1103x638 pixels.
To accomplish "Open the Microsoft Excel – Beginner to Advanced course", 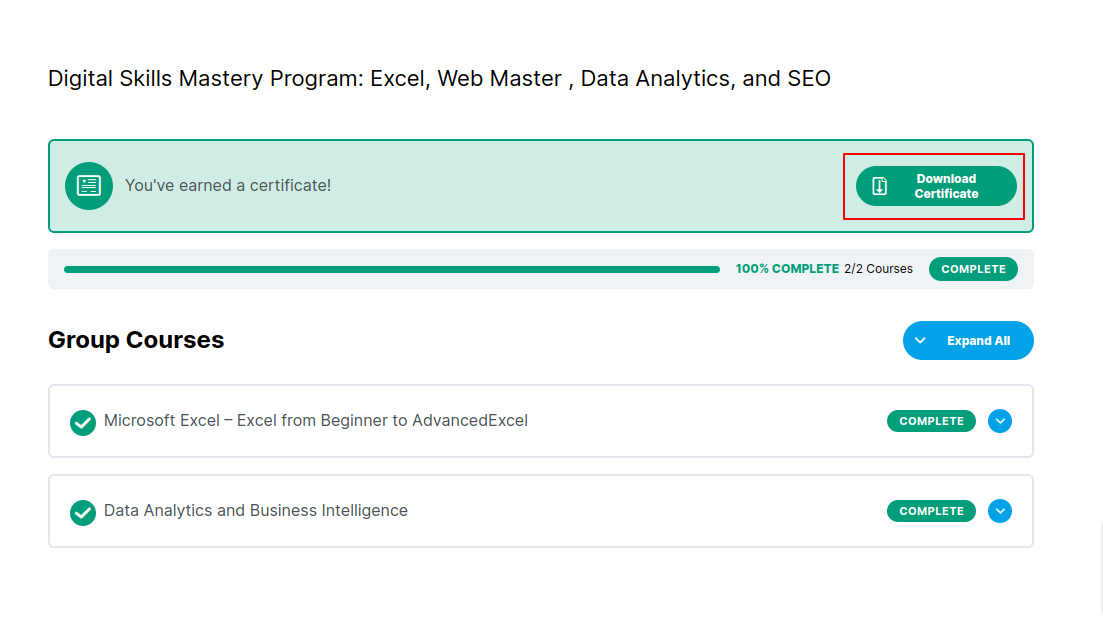I will pos(316,421).
